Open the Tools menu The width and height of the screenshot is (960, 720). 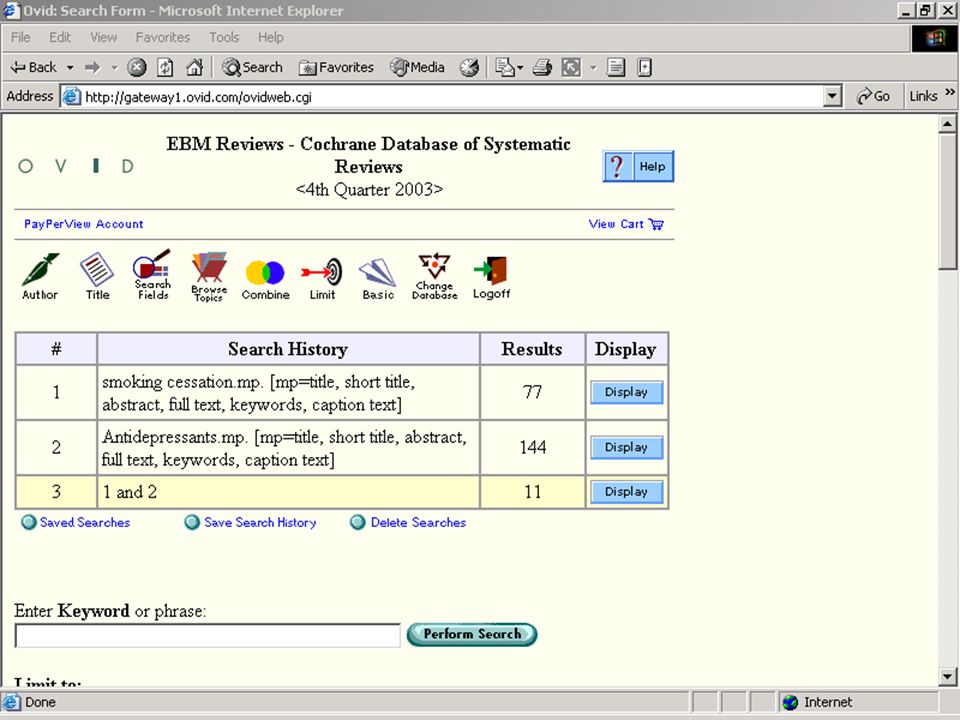224,37
